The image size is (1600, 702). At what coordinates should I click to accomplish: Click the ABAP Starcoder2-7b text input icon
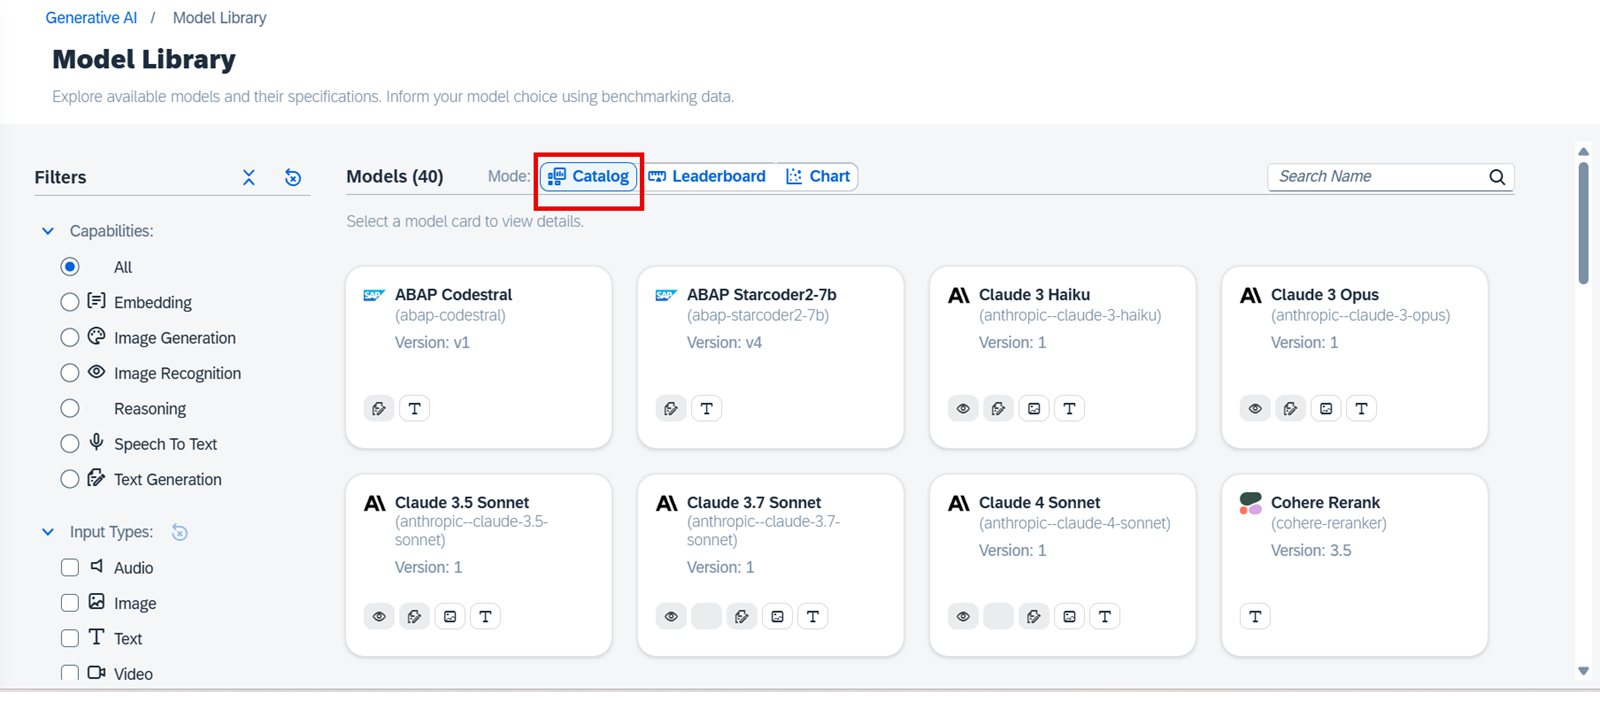pyautogui.click(x=707, y=408)
